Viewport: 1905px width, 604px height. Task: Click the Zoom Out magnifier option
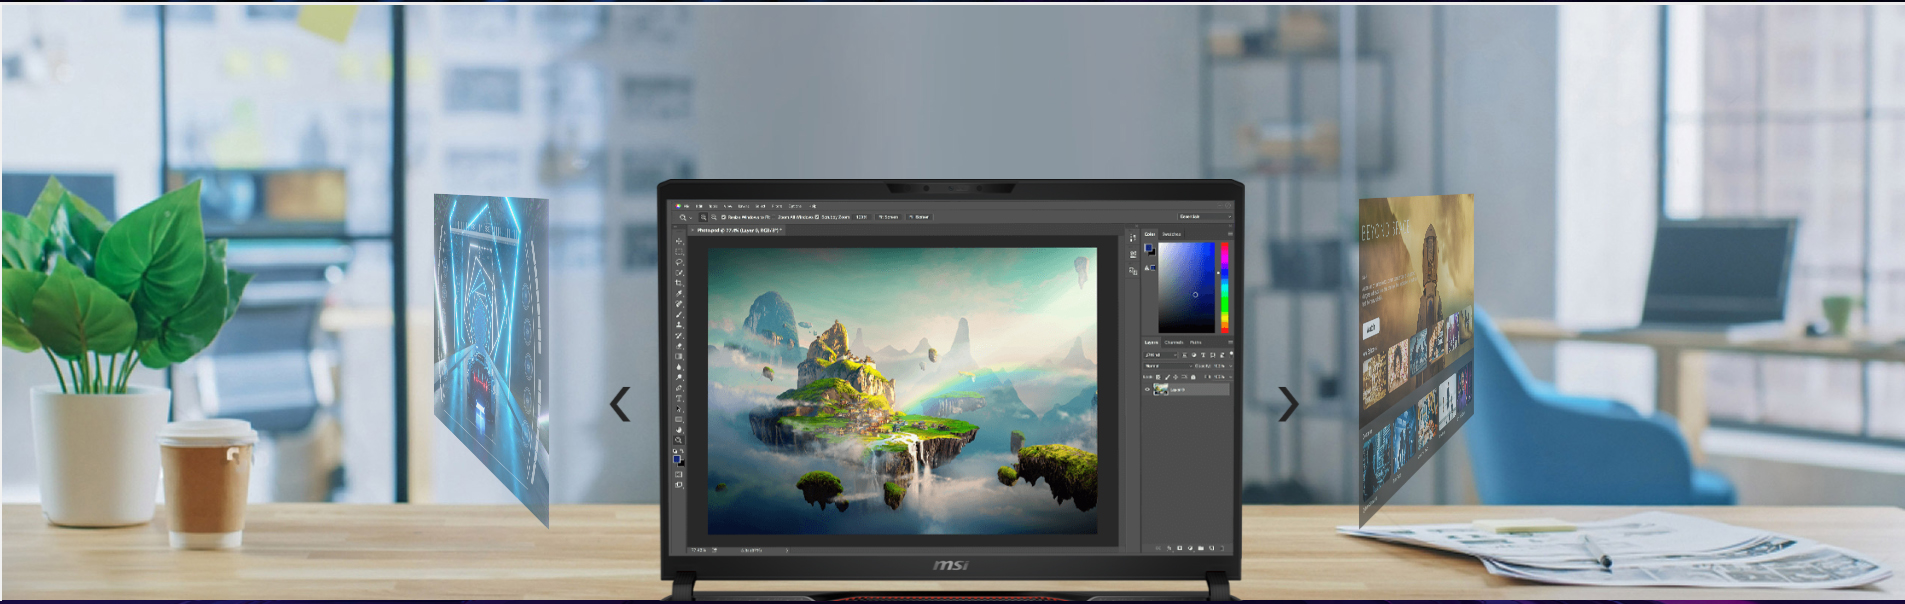tap(714, 217)
